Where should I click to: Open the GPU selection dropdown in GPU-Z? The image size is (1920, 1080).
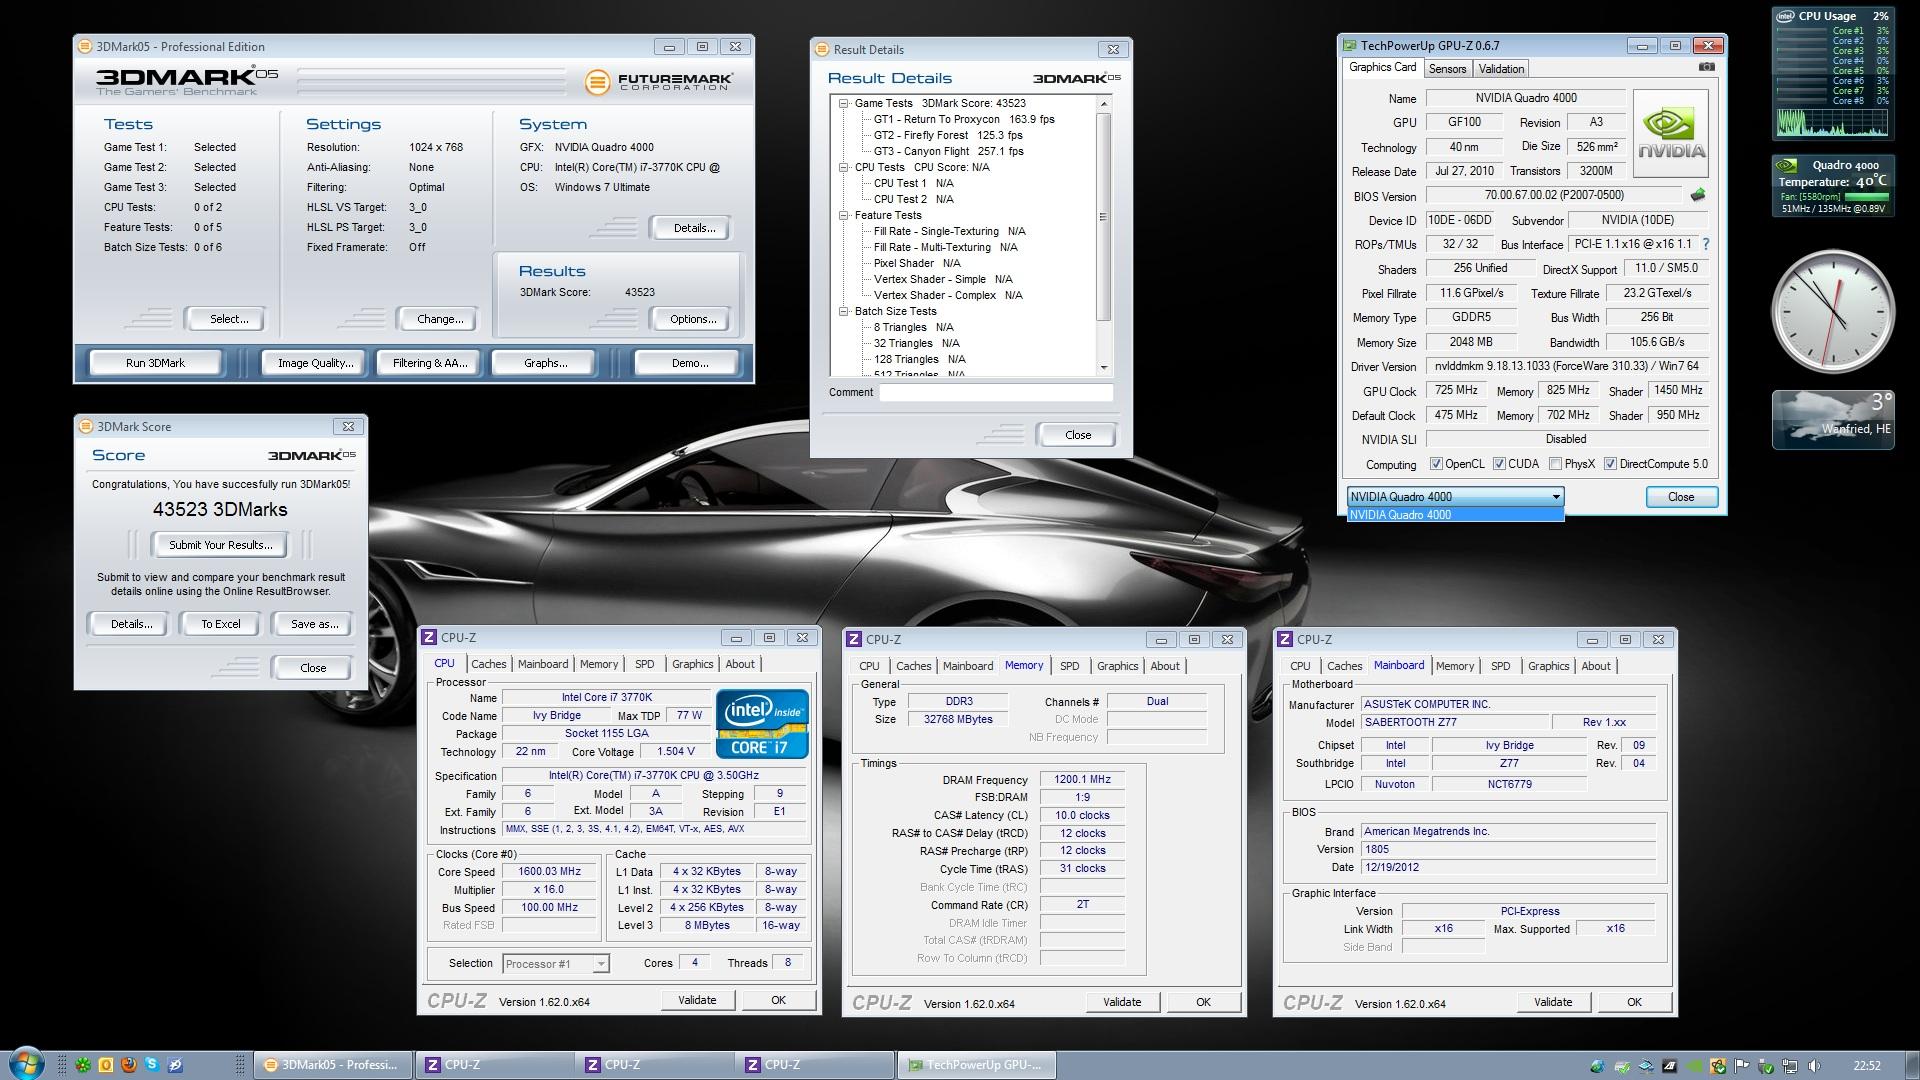coord(1455,497)
